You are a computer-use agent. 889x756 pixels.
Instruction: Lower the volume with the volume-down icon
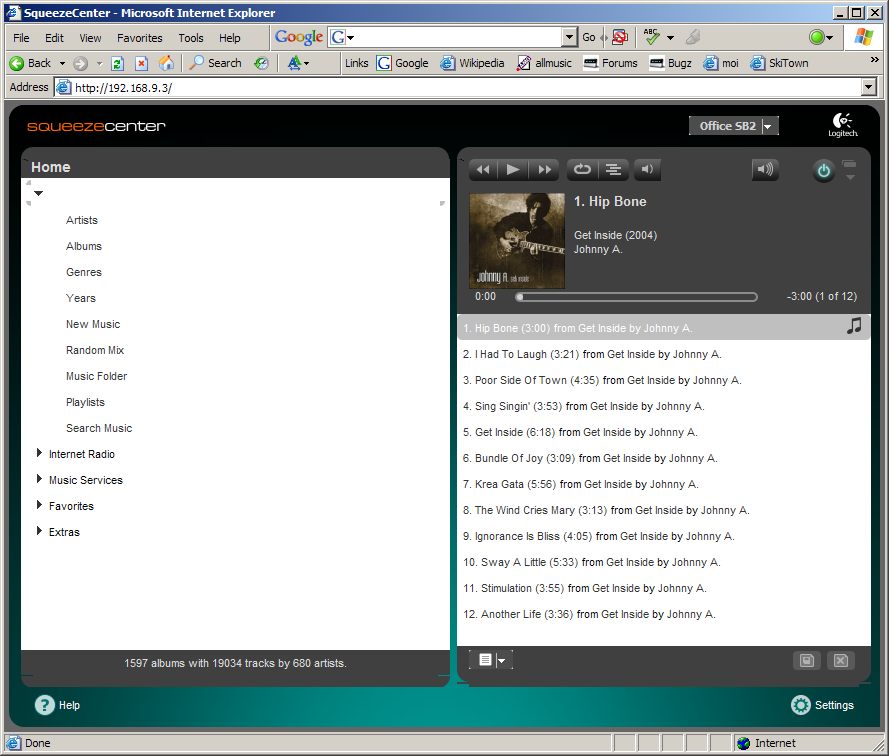click(x=646, y=170)
